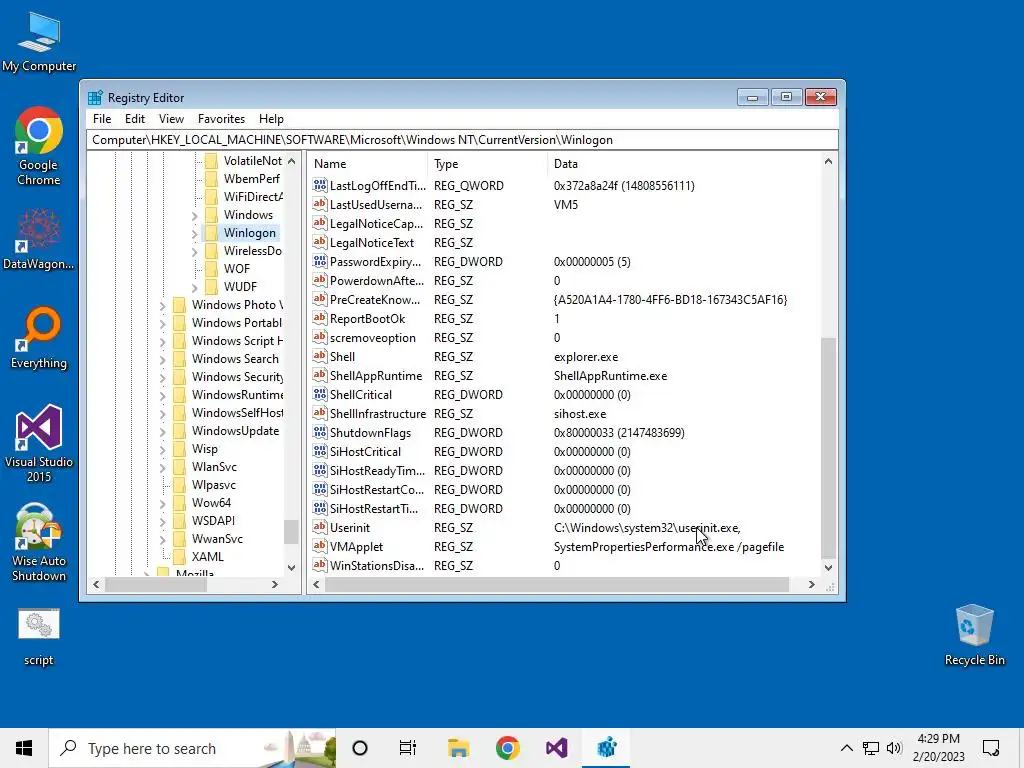
Task: Click the values pane horizontal scrollbar thumb
Action: pos(556,584)
